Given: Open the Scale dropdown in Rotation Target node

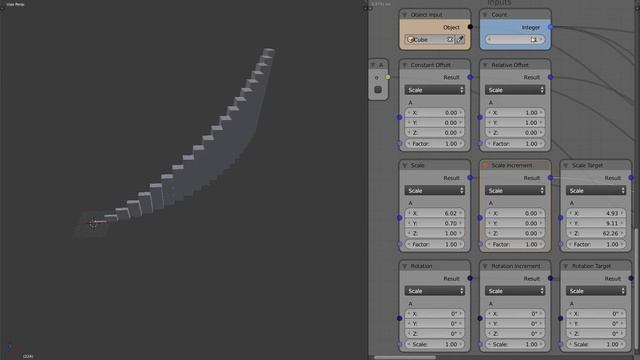Looking at the screenshot, I should [x=596, y=291].
